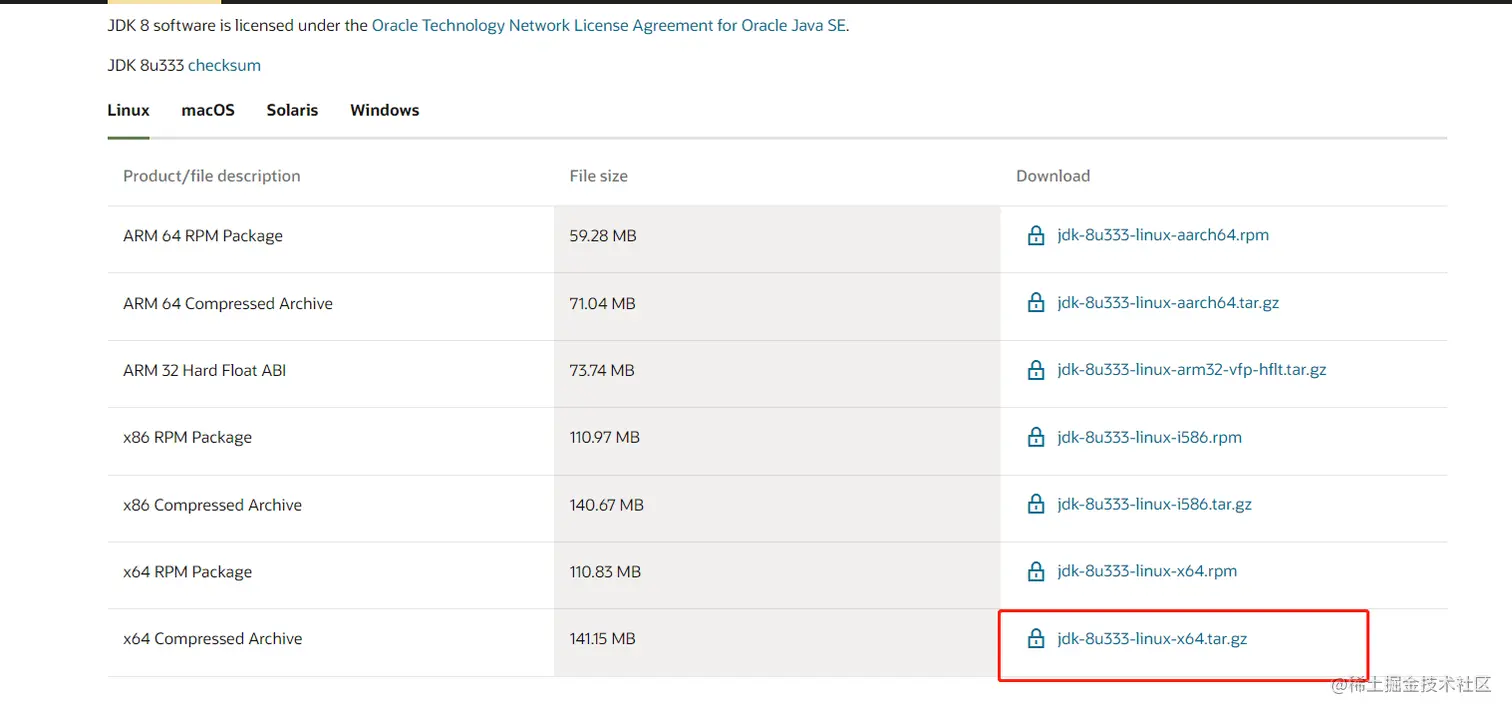Screen dimensions: 1512x715
Task: Download jdk-8u333-linux-x64.rpm
Action: (x=1147, y=572)
